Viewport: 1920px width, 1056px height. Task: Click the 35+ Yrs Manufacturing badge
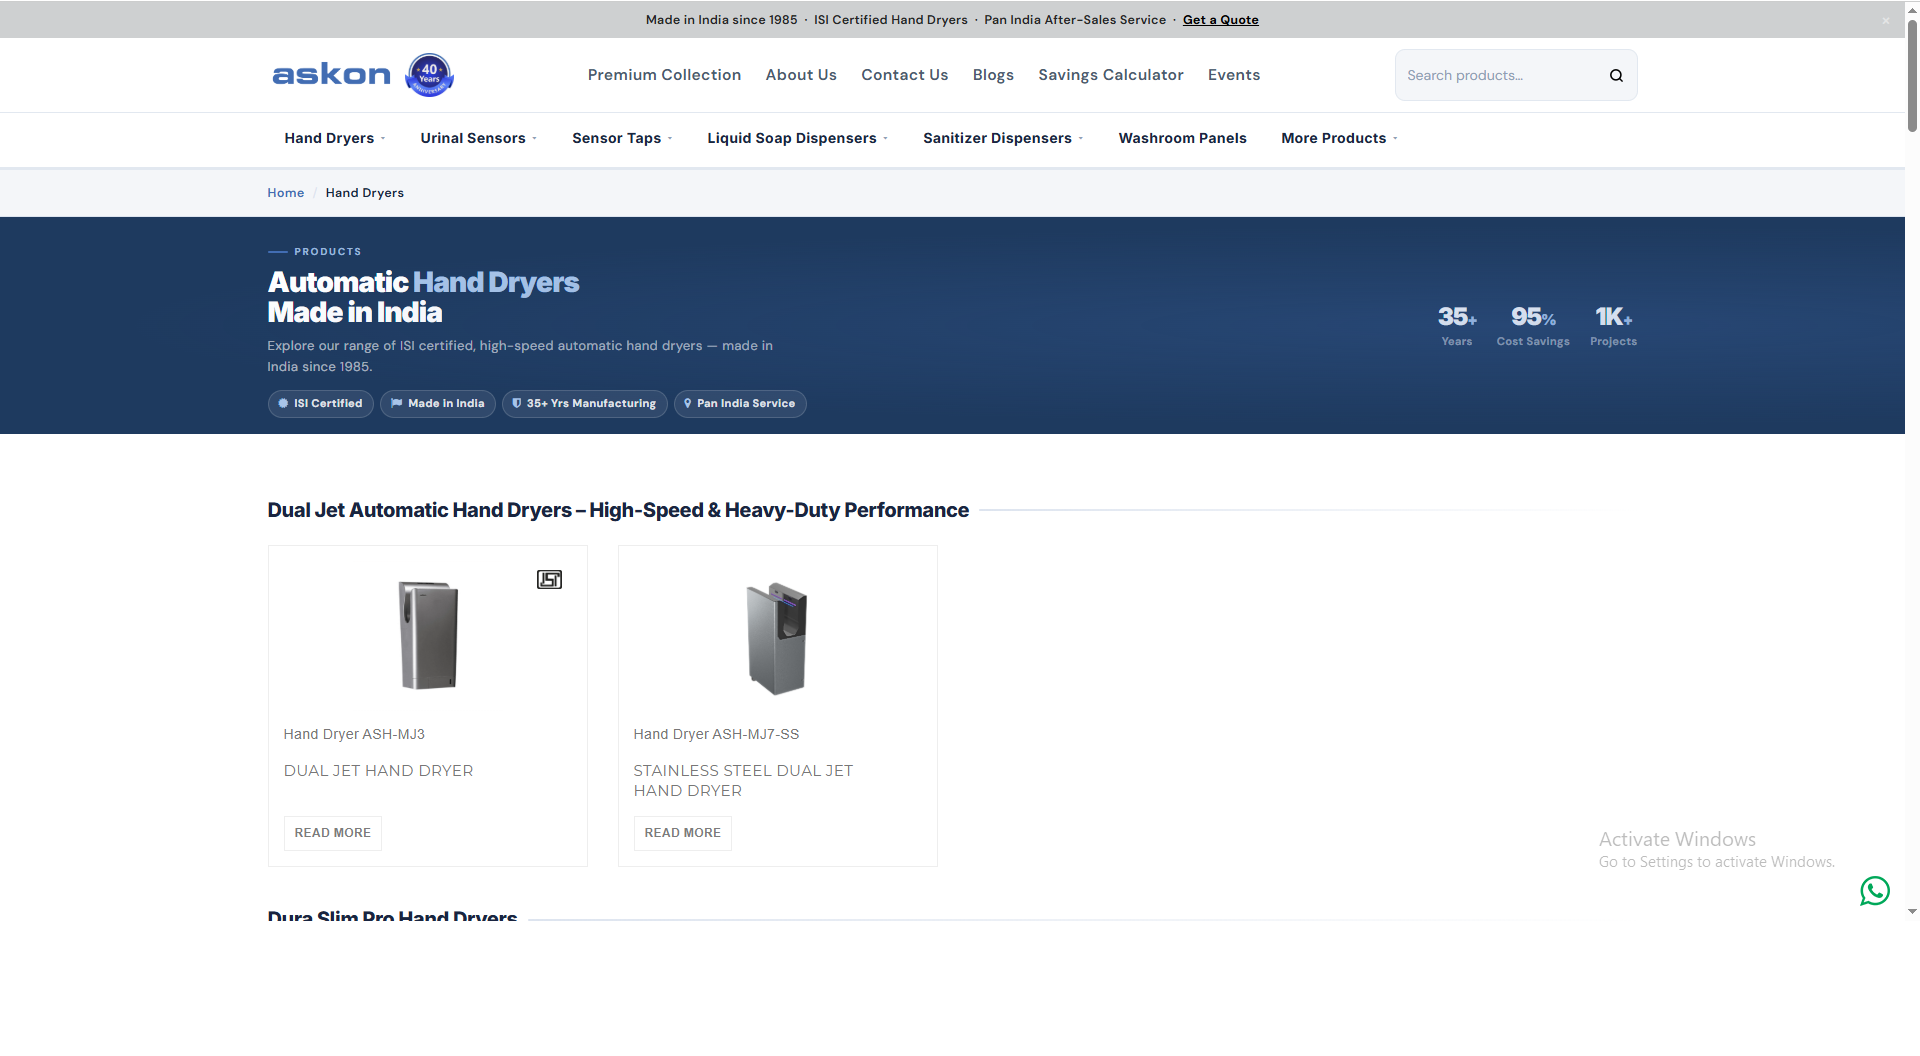(584, 404)
